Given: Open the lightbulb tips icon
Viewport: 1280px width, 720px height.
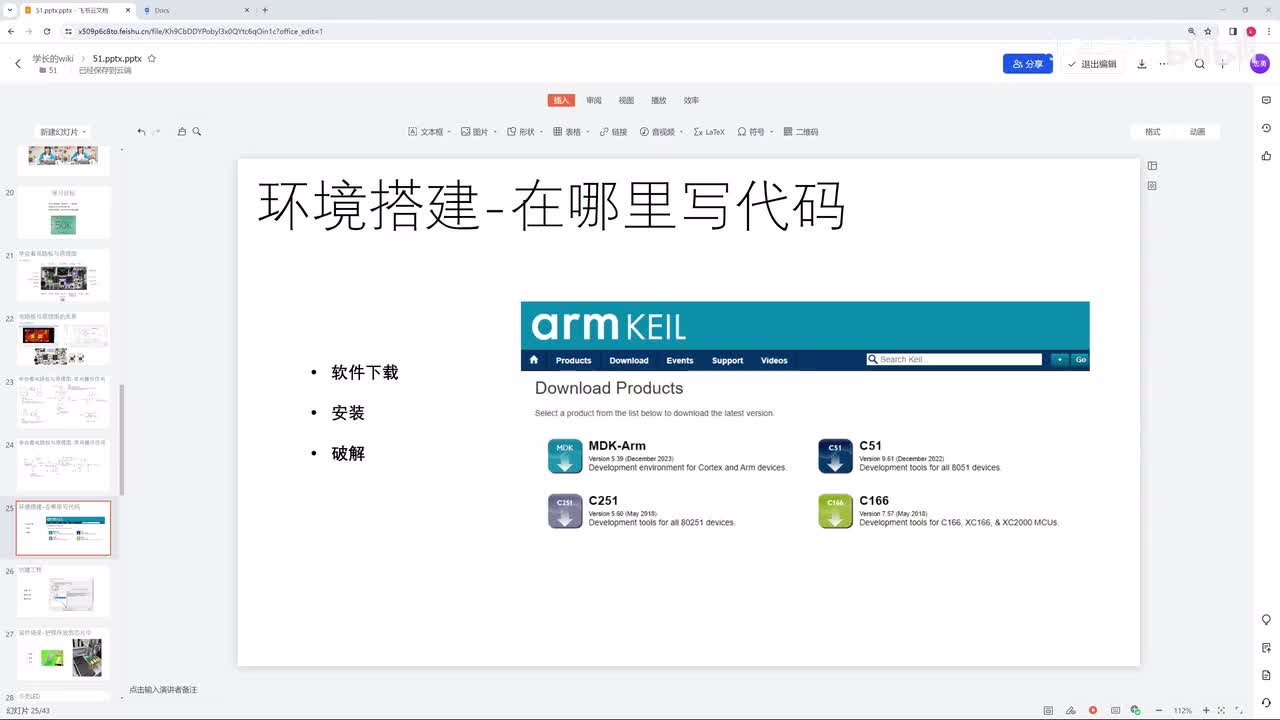Looking at the screenshot, I should [1266, 620].
